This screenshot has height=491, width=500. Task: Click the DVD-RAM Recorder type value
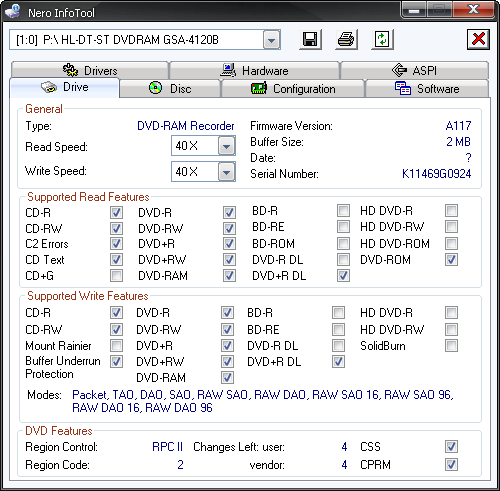(x=186, y=126)
